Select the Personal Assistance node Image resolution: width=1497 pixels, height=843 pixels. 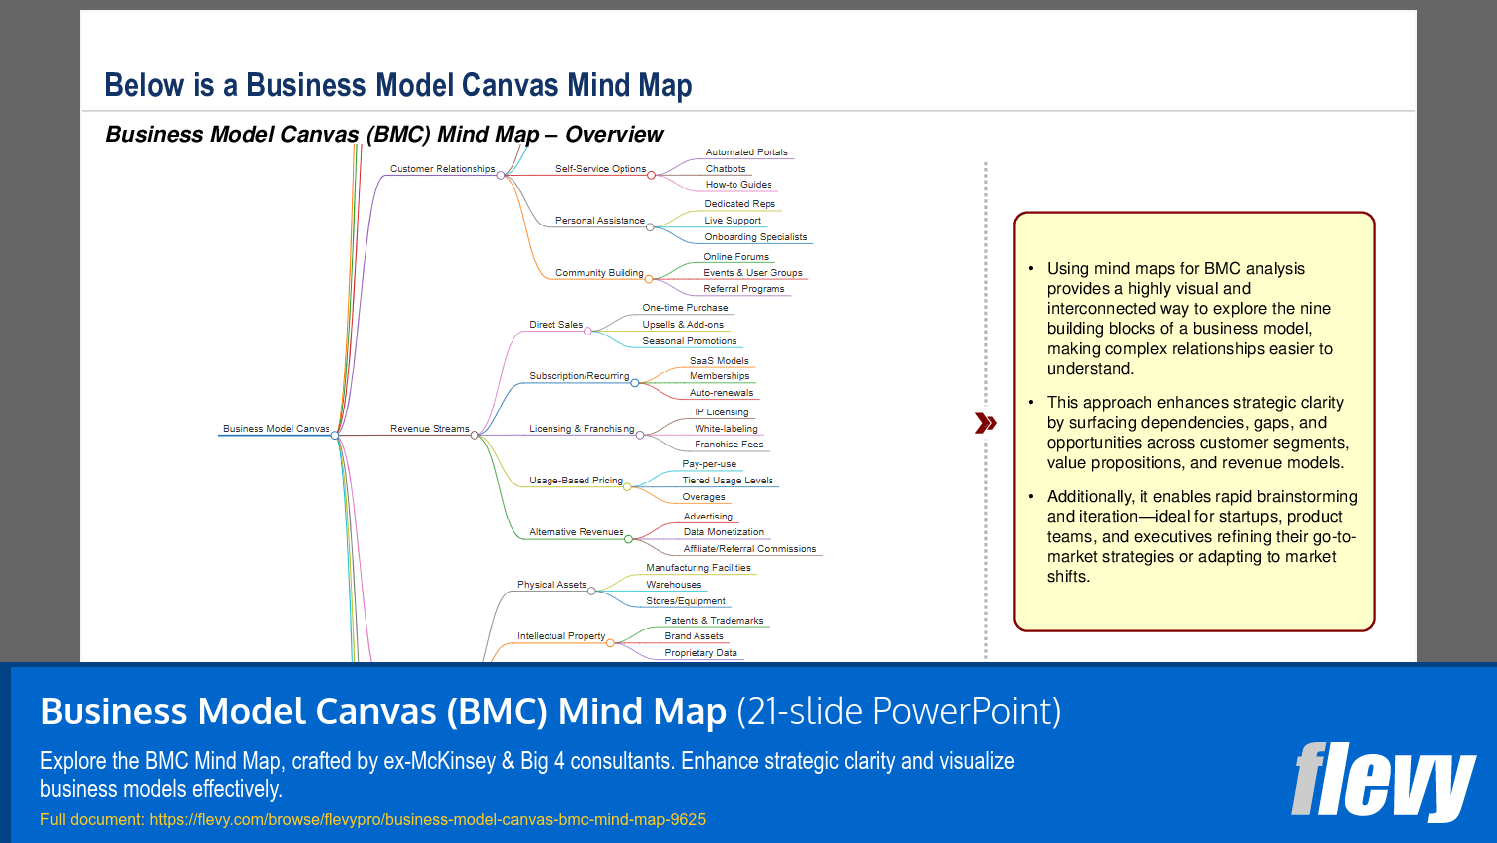pos(599,221)
